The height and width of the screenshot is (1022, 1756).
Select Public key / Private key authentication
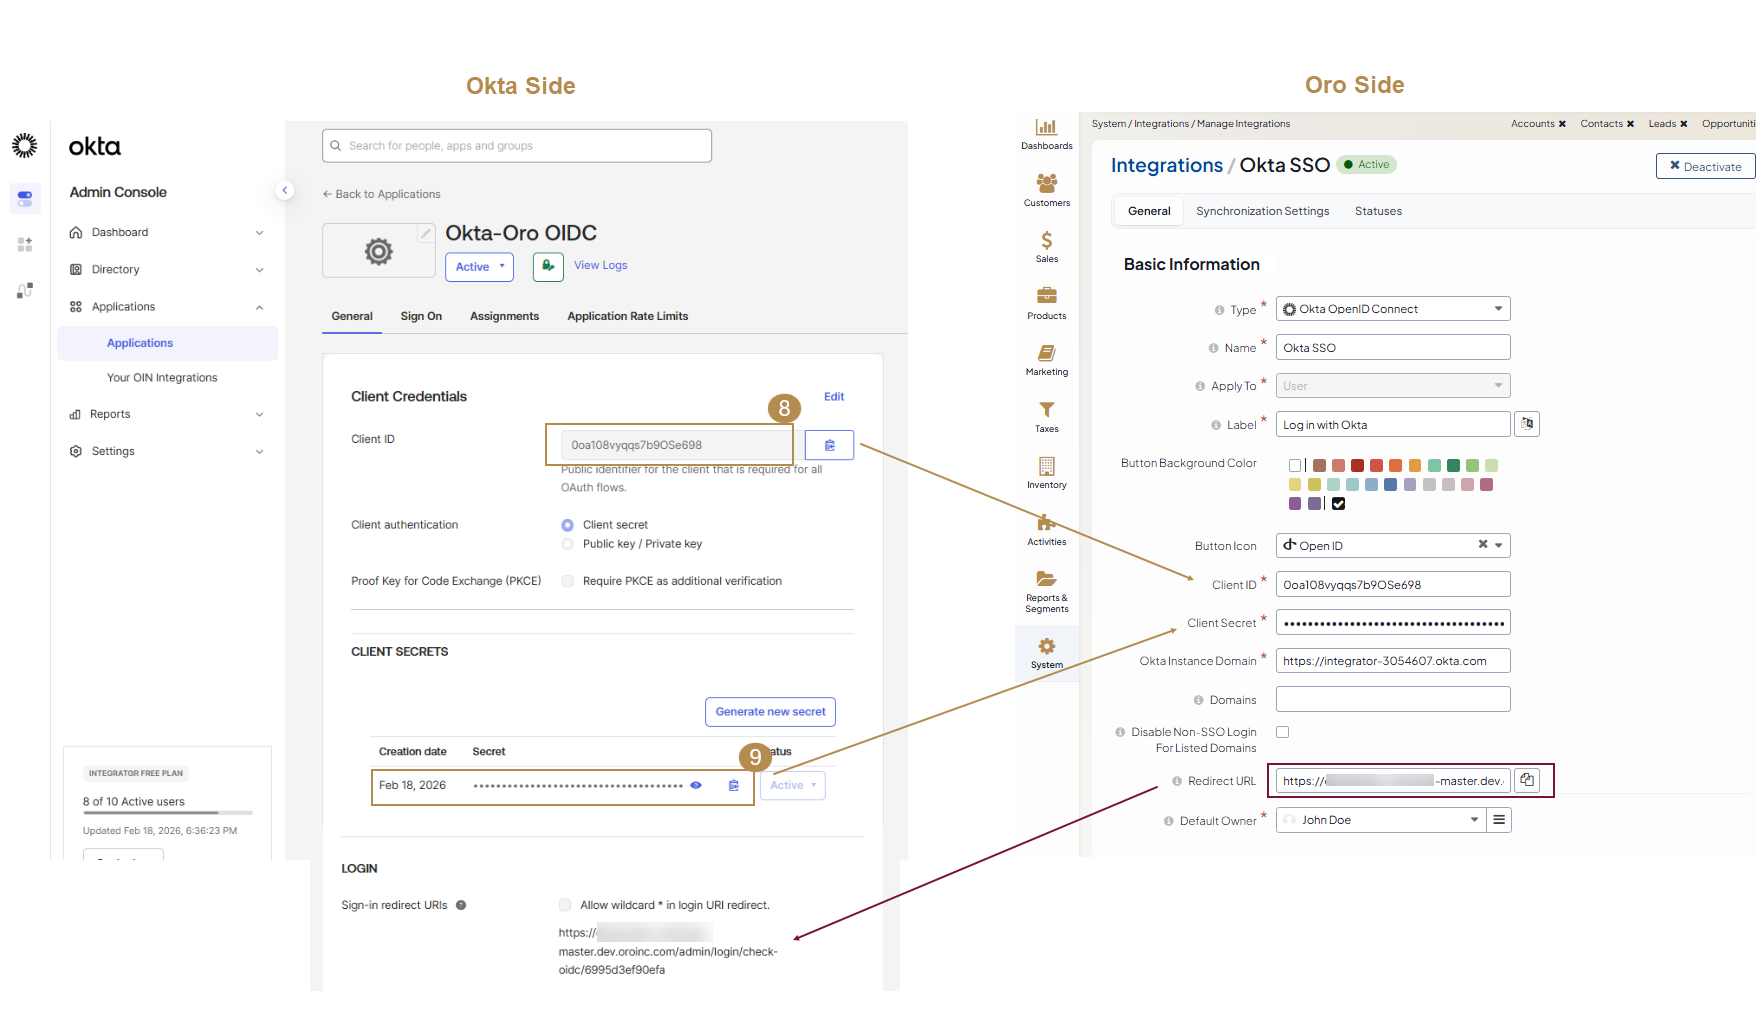(x=568, y=544)
